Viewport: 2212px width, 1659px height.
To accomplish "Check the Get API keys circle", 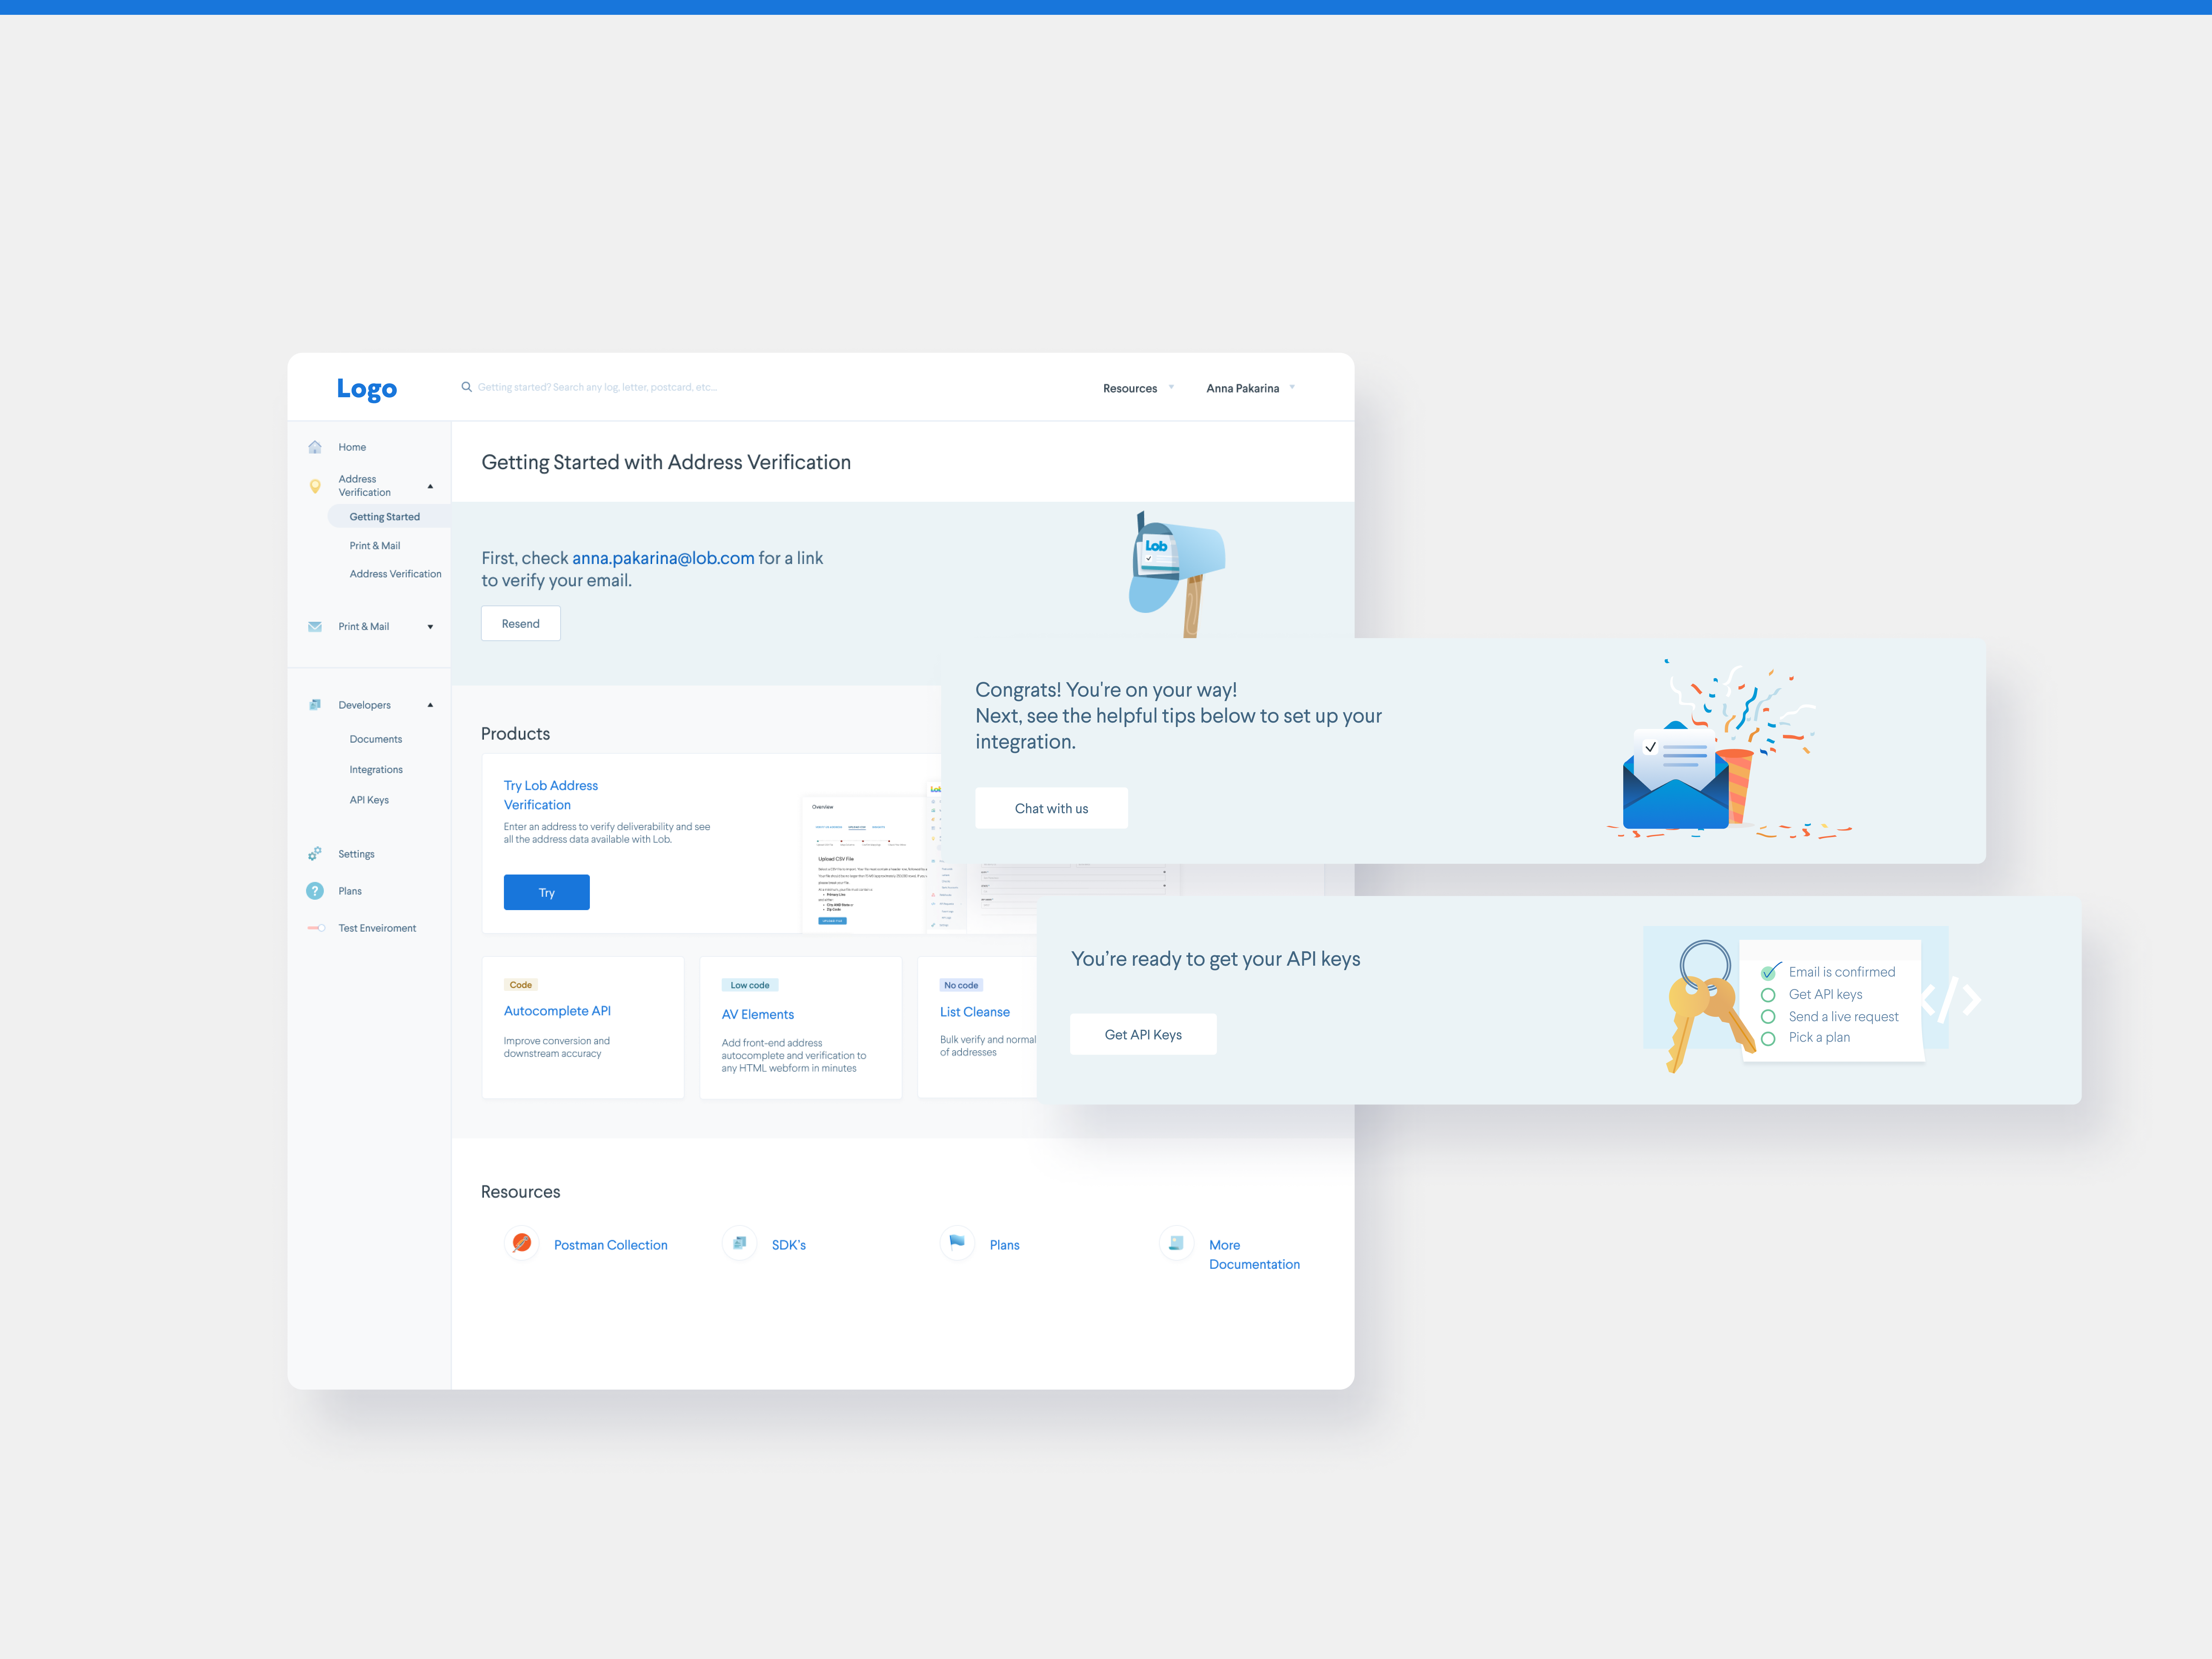I will point(1768,995).
